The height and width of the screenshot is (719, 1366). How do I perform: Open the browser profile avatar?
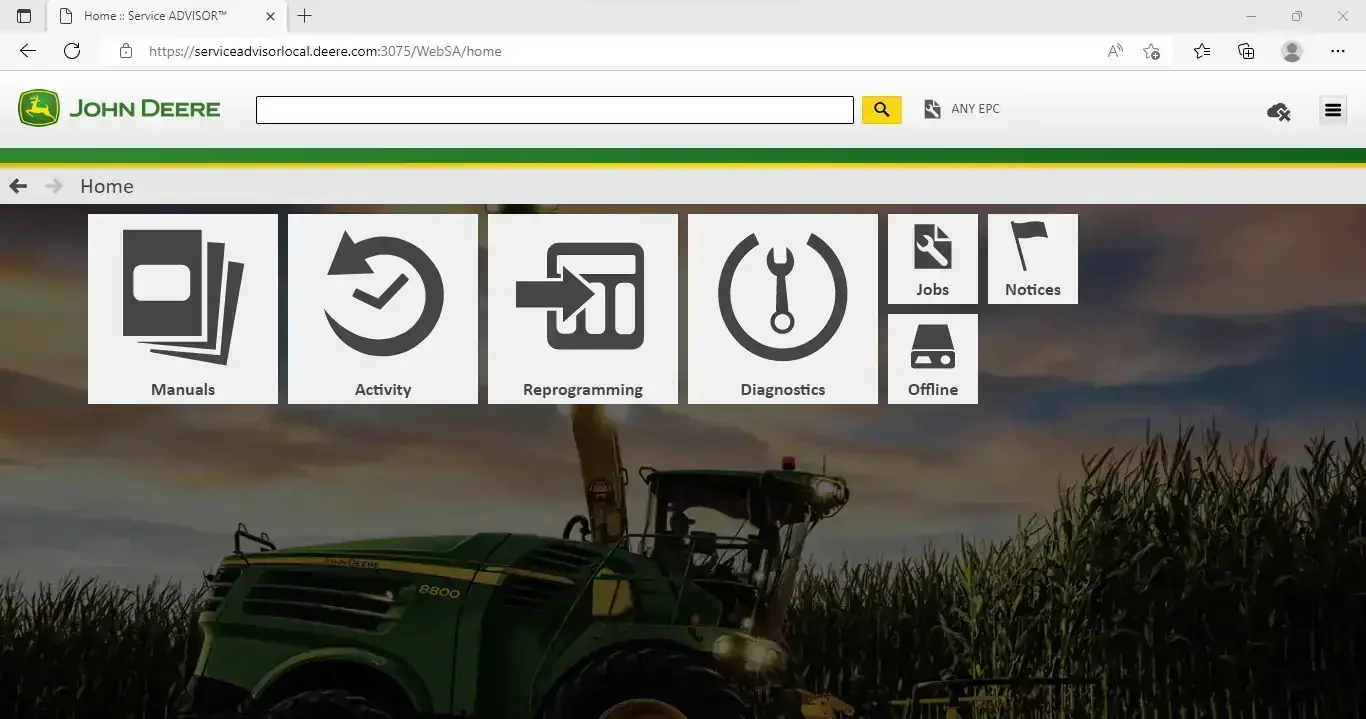(x=1292, y=51)
